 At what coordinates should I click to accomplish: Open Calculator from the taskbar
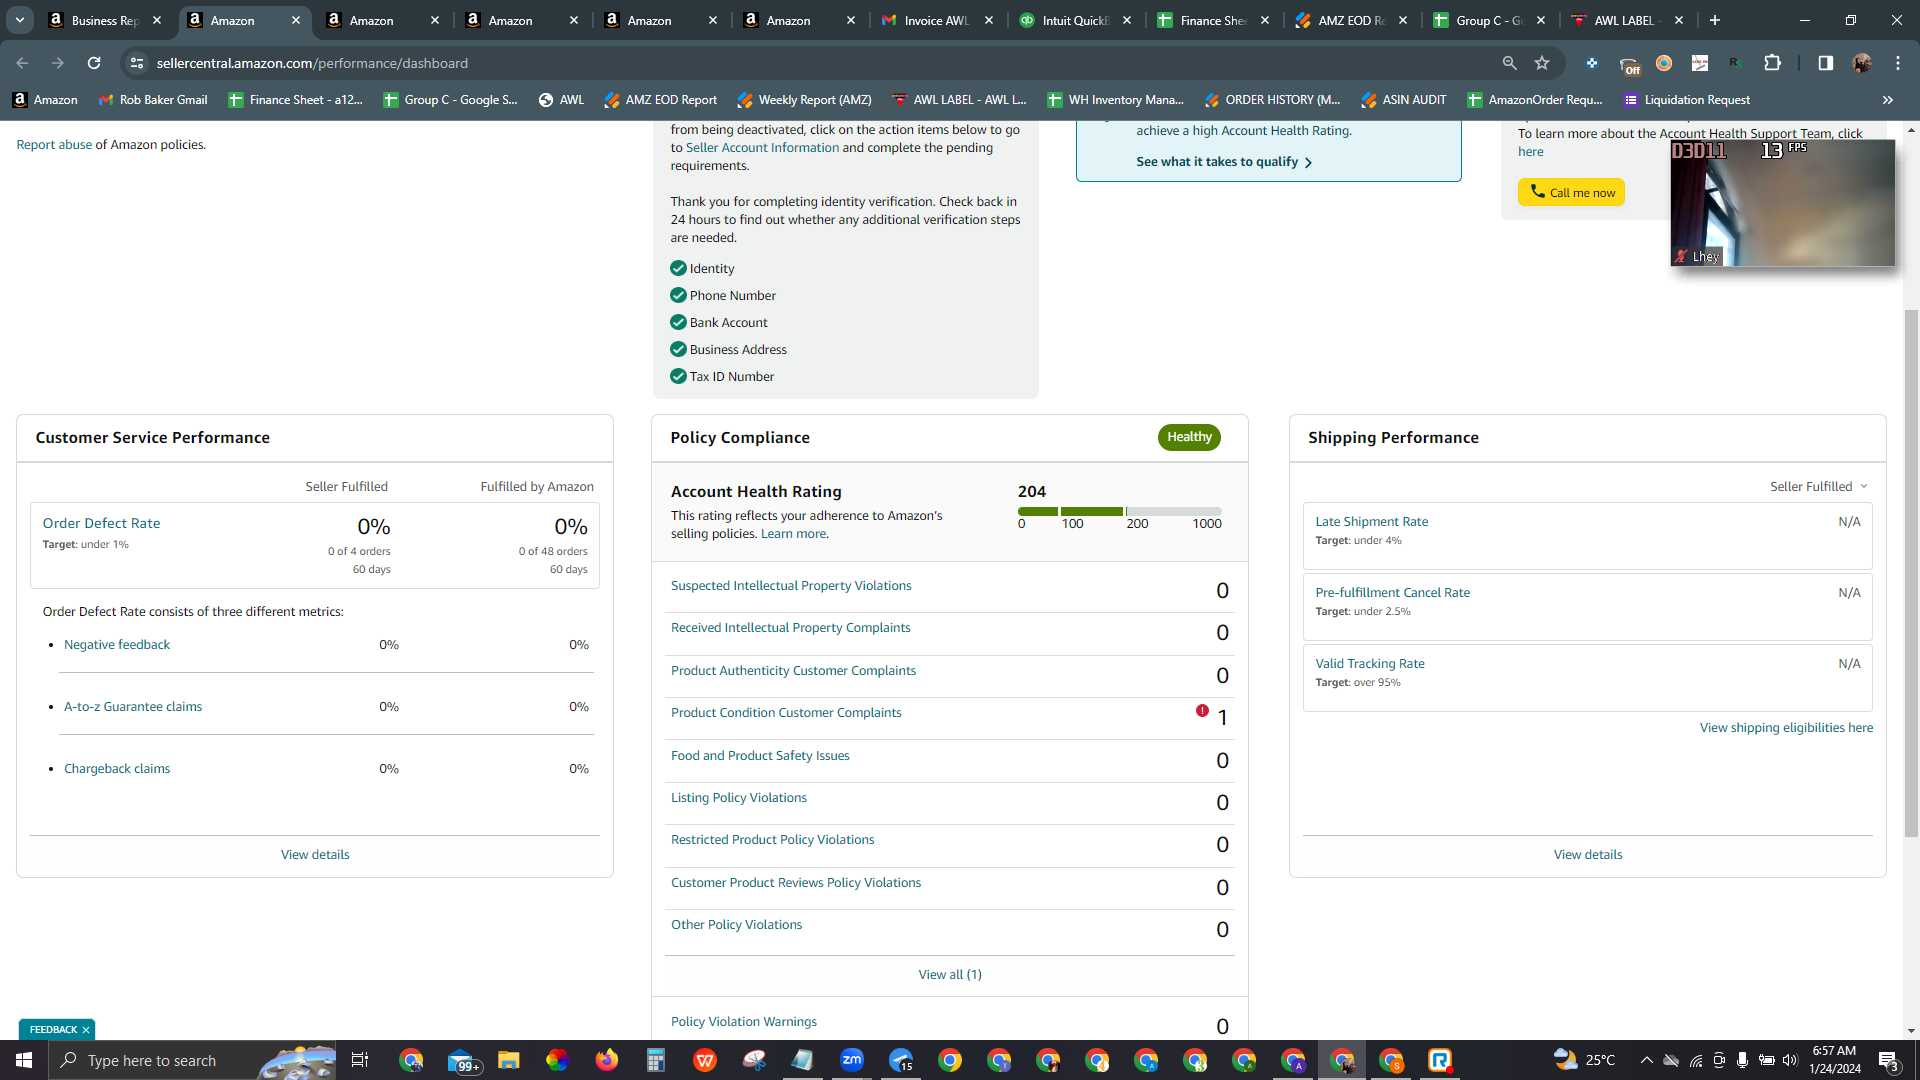(655, 1060)
